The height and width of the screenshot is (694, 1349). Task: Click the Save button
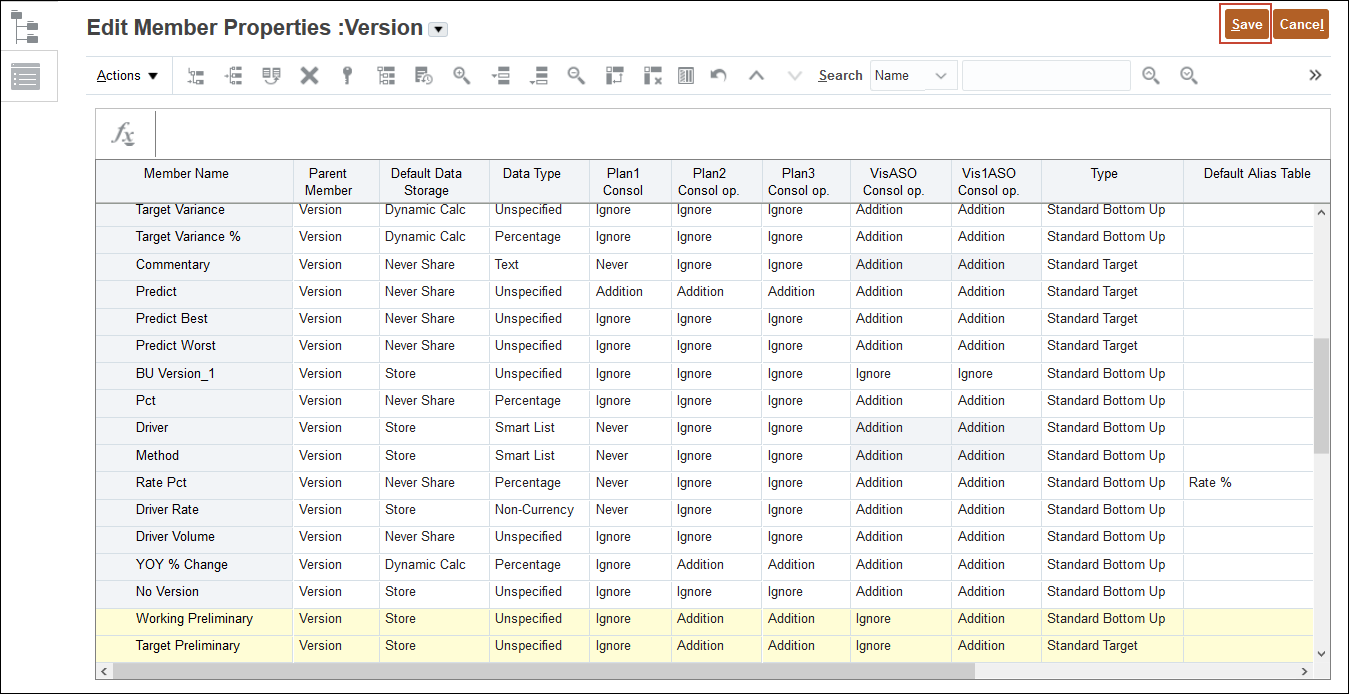[x=1245, y=23]
